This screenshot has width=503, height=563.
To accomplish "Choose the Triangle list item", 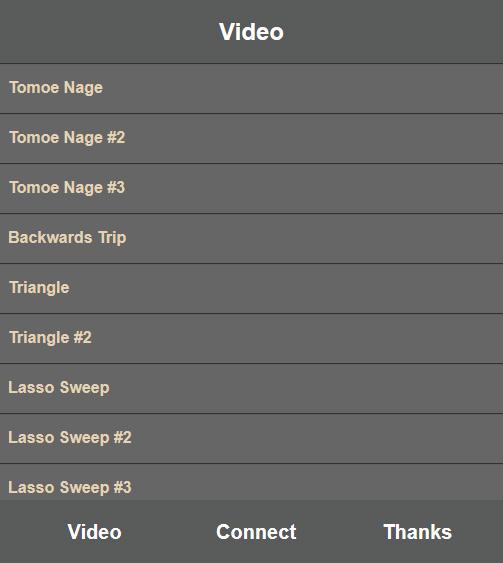I will (251, 288).
